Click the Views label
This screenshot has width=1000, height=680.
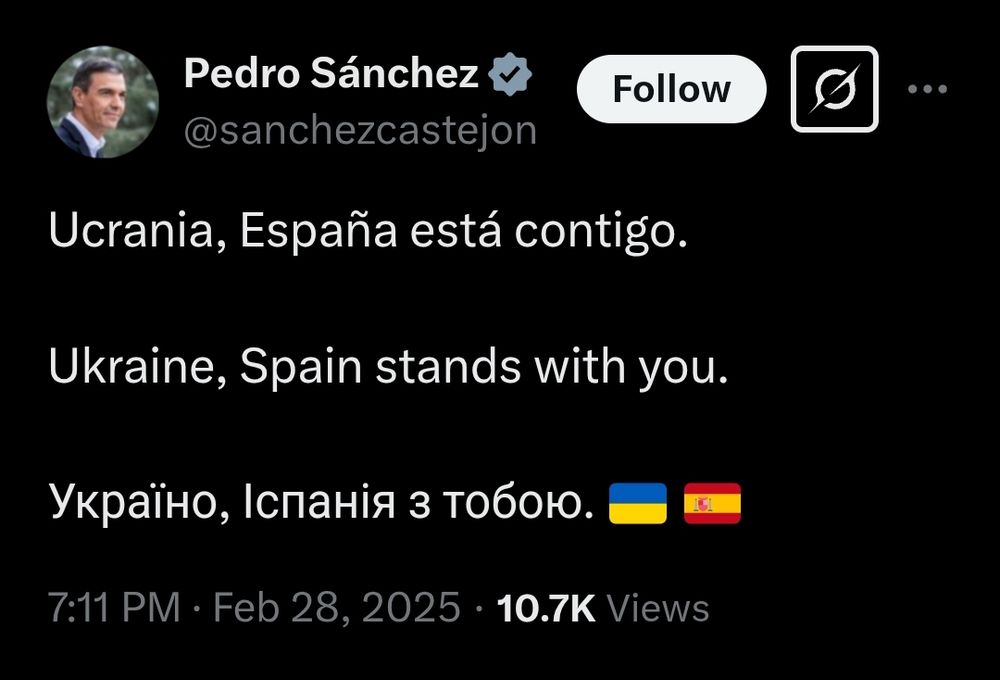coord(658,607)
